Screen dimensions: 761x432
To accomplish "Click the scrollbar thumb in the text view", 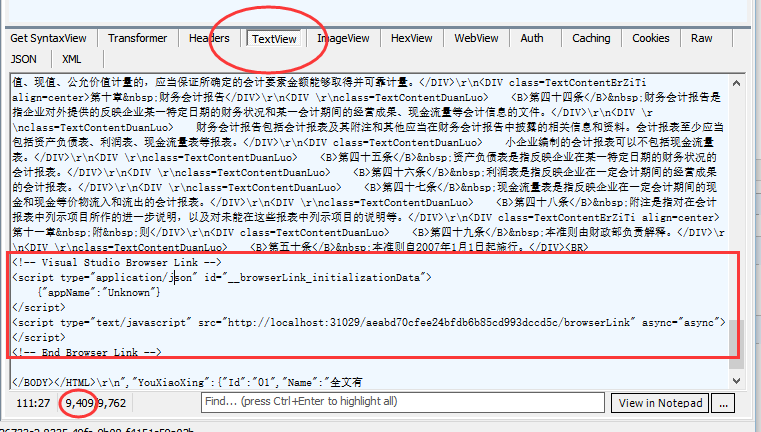I will 736,345.
